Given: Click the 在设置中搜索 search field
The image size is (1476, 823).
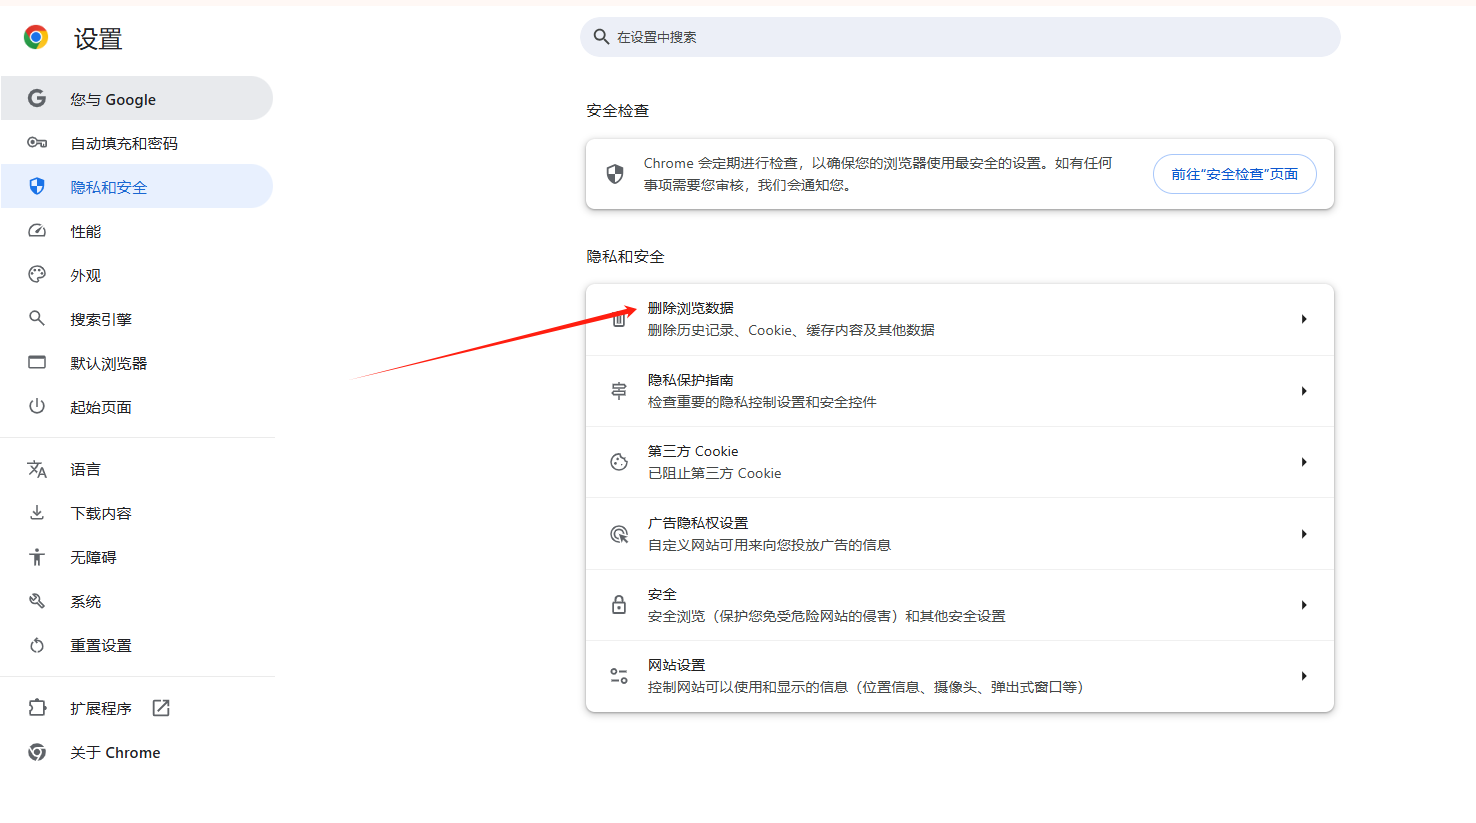Looking at the screenshot, I should [x=960, y=37].
